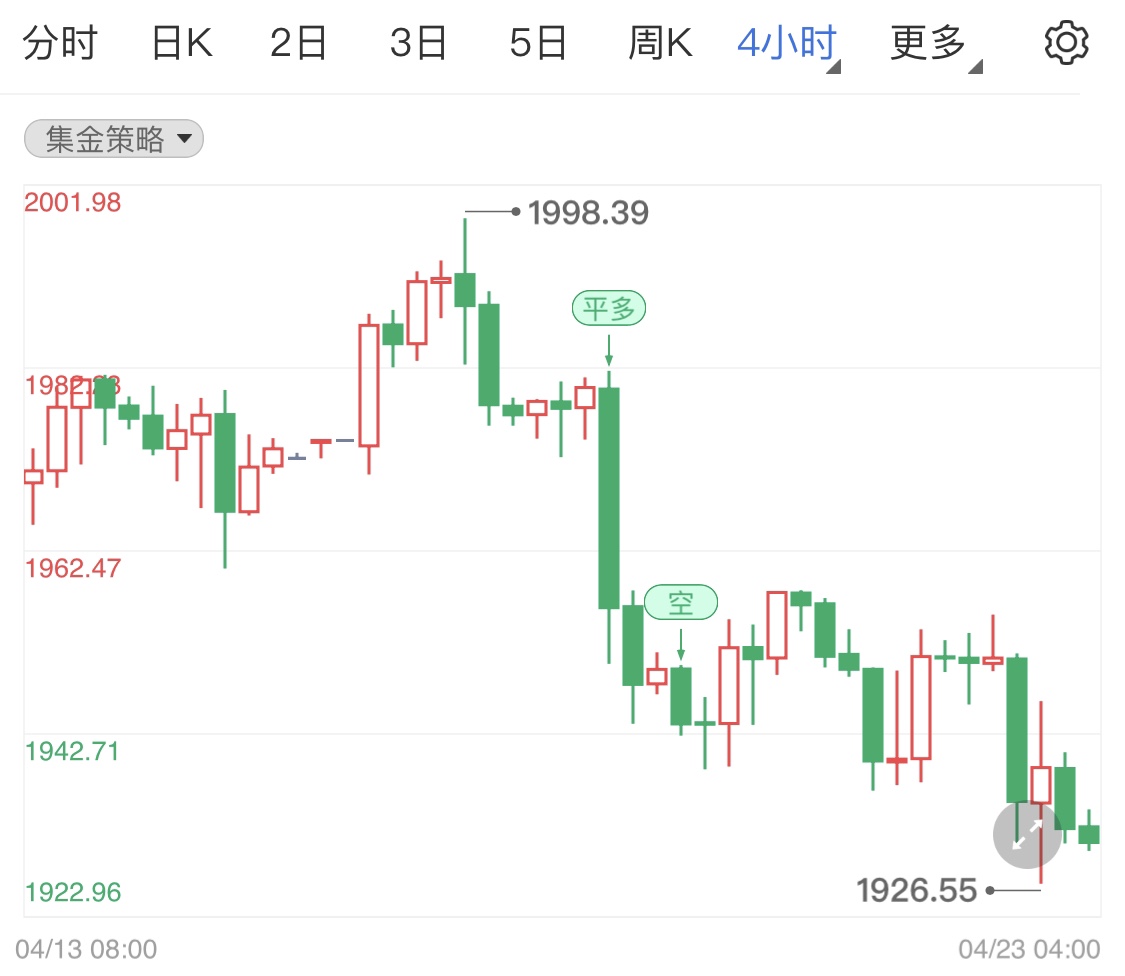
Task: Click the 1926.55 low price marker
Action: pos(917,889)
